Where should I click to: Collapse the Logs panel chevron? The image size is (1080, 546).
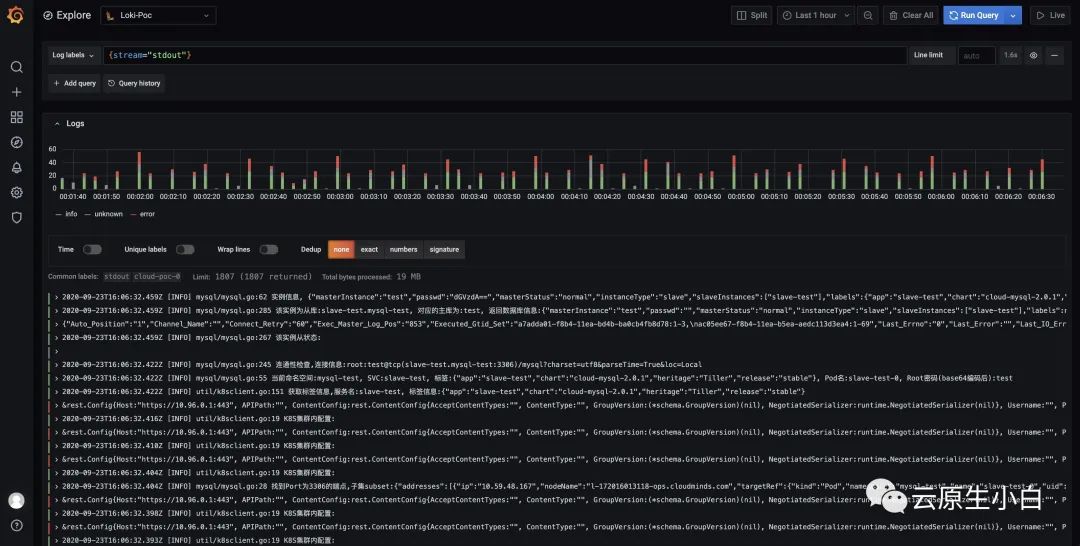[x=57, y=124]
